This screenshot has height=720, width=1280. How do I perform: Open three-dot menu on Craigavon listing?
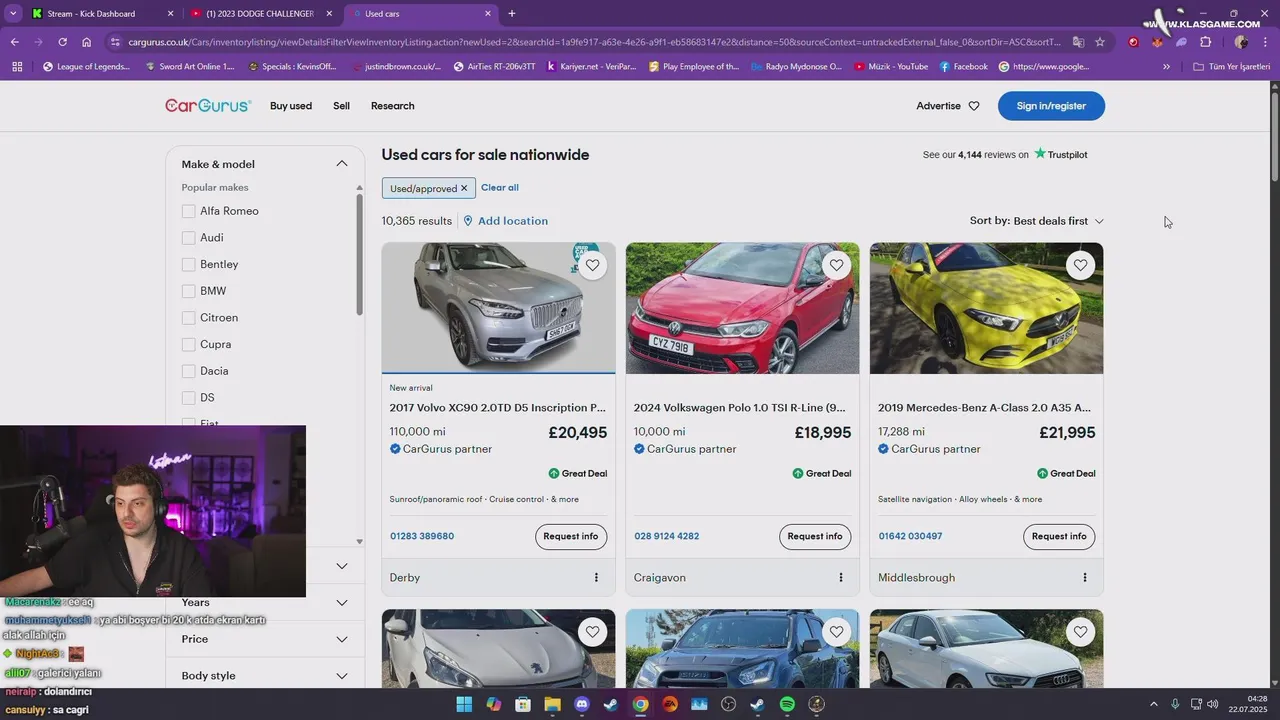[840, 577]
